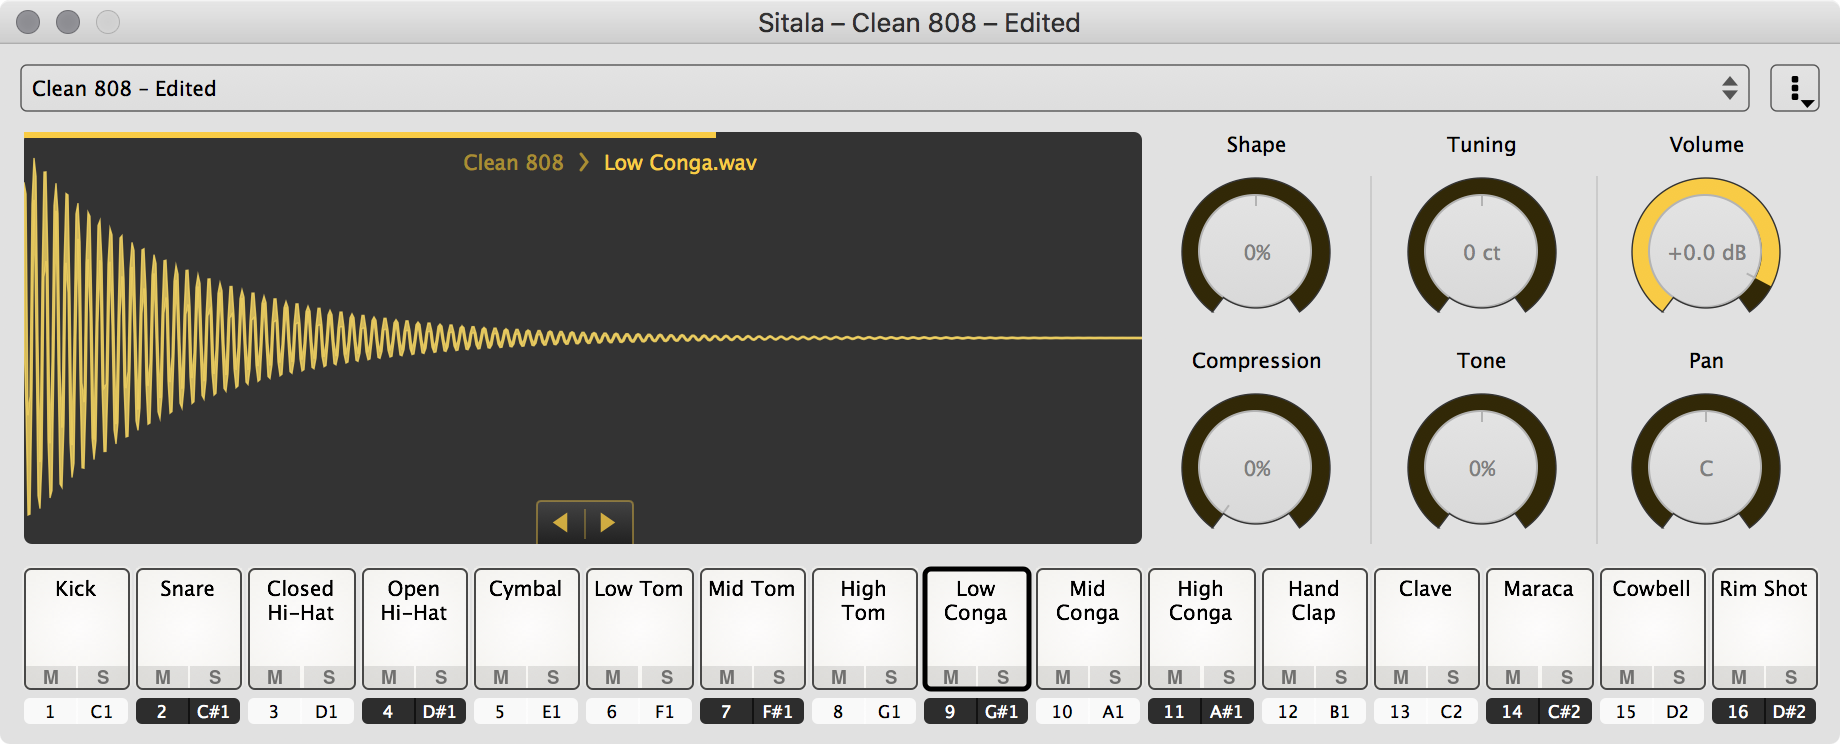
Task: Go to the previous sample arrow
Action: (x=561, y=522)
